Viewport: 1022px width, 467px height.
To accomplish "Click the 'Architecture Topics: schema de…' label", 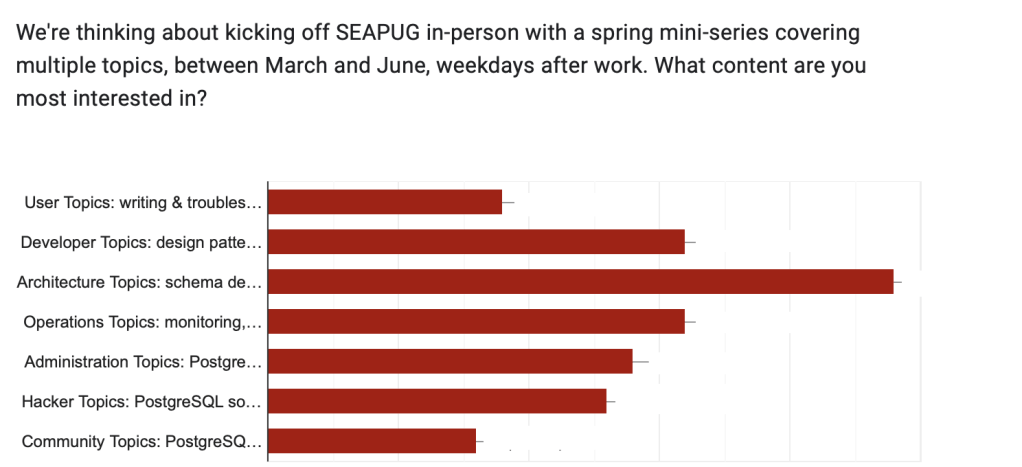I will (139, 282).
